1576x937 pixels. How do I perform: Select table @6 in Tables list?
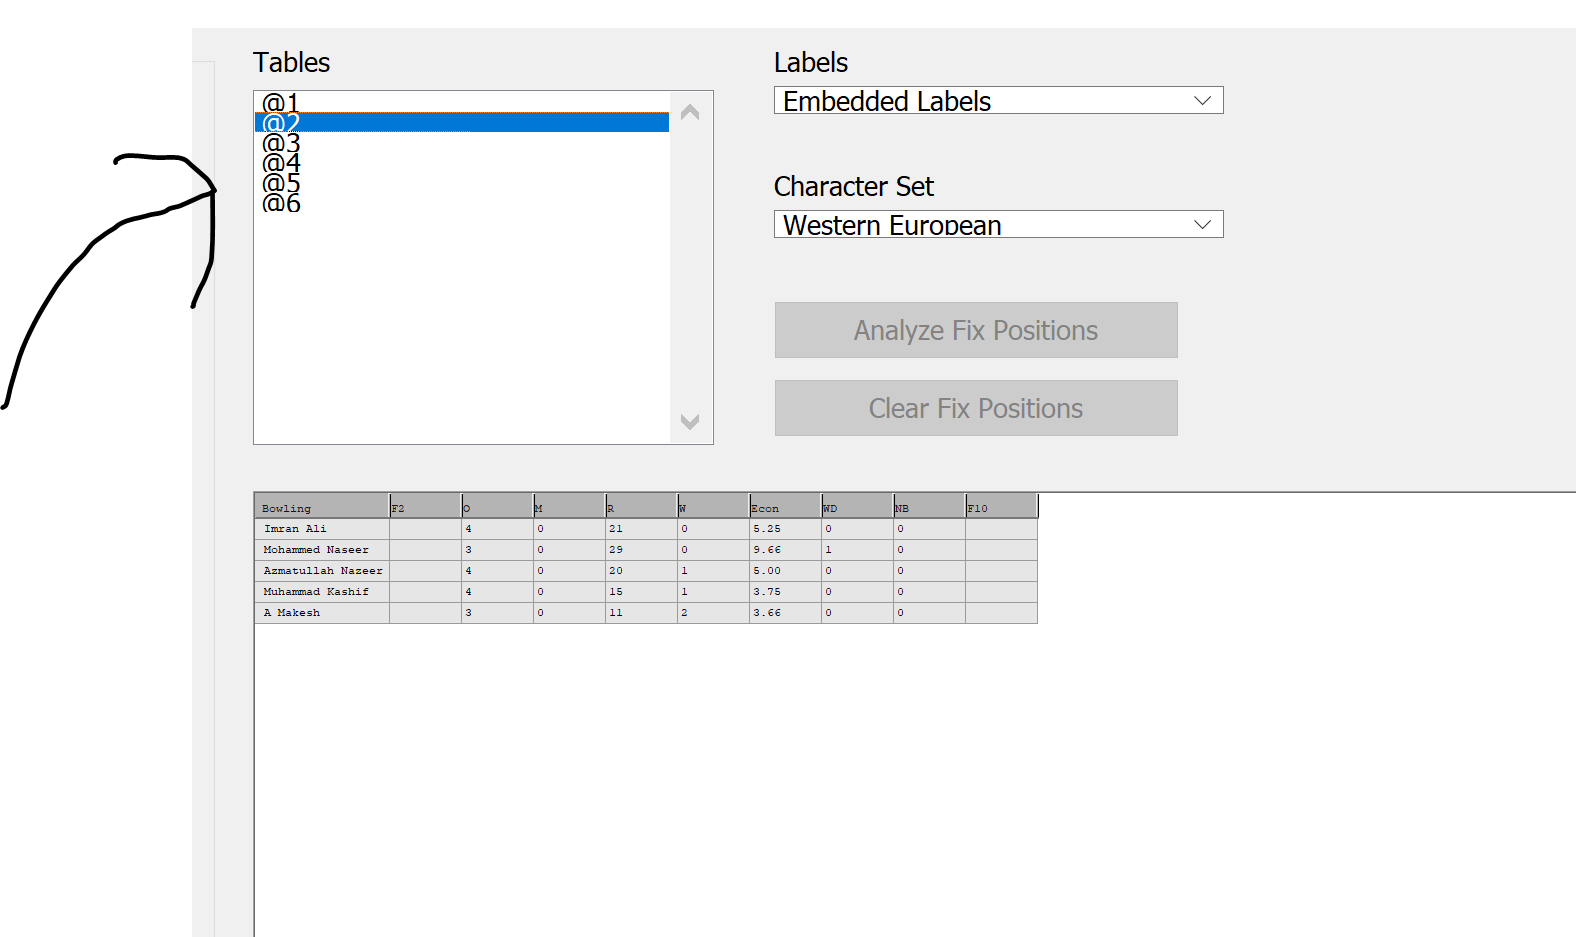coord(281,203)
